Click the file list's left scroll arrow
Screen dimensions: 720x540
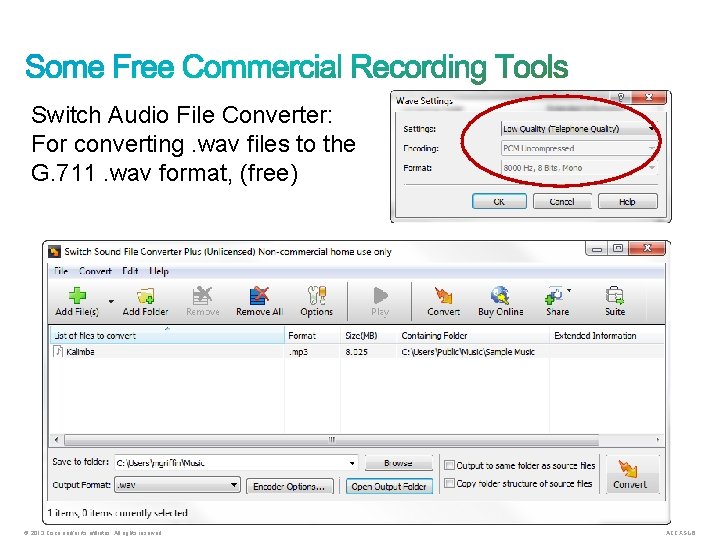pyautogui.click(x=56, y=440)
